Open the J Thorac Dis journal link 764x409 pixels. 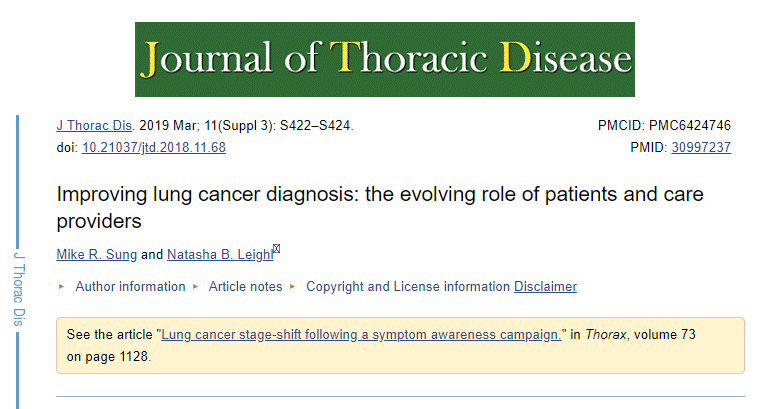94,126
